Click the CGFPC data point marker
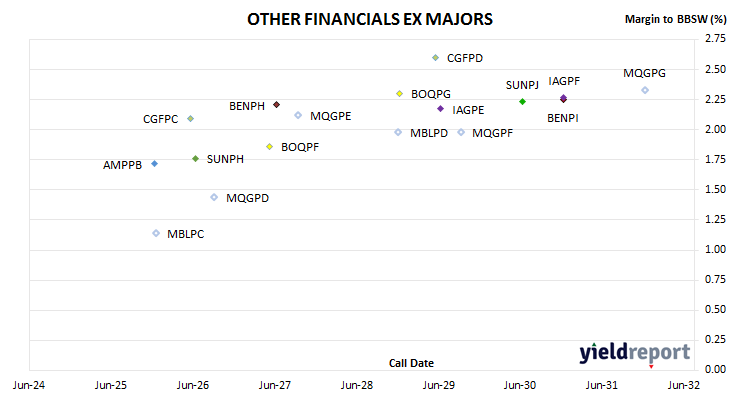Screen dimensions: 730x399 [x=190, y=119]
